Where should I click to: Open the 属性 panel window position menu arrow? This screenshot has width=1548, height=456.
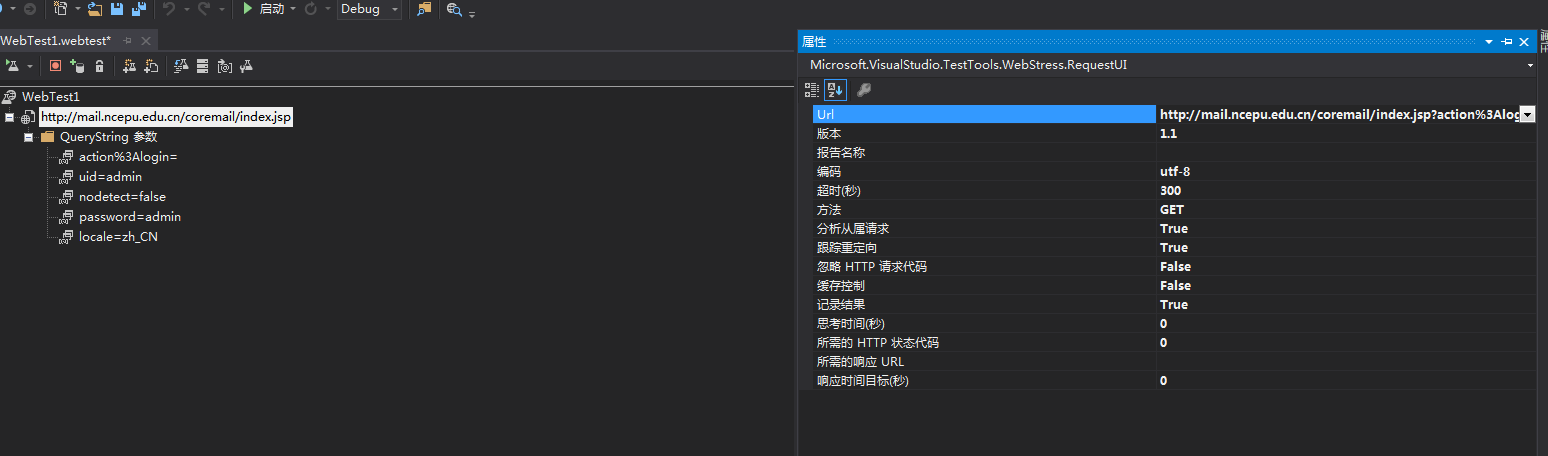coord(1489,42)
